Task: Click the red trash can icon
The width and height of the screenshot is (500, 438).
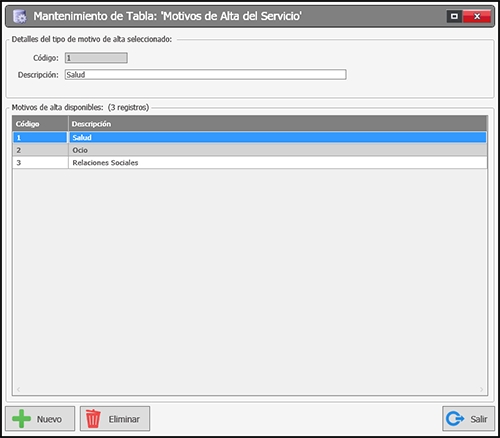Action: tap(93, 419)
